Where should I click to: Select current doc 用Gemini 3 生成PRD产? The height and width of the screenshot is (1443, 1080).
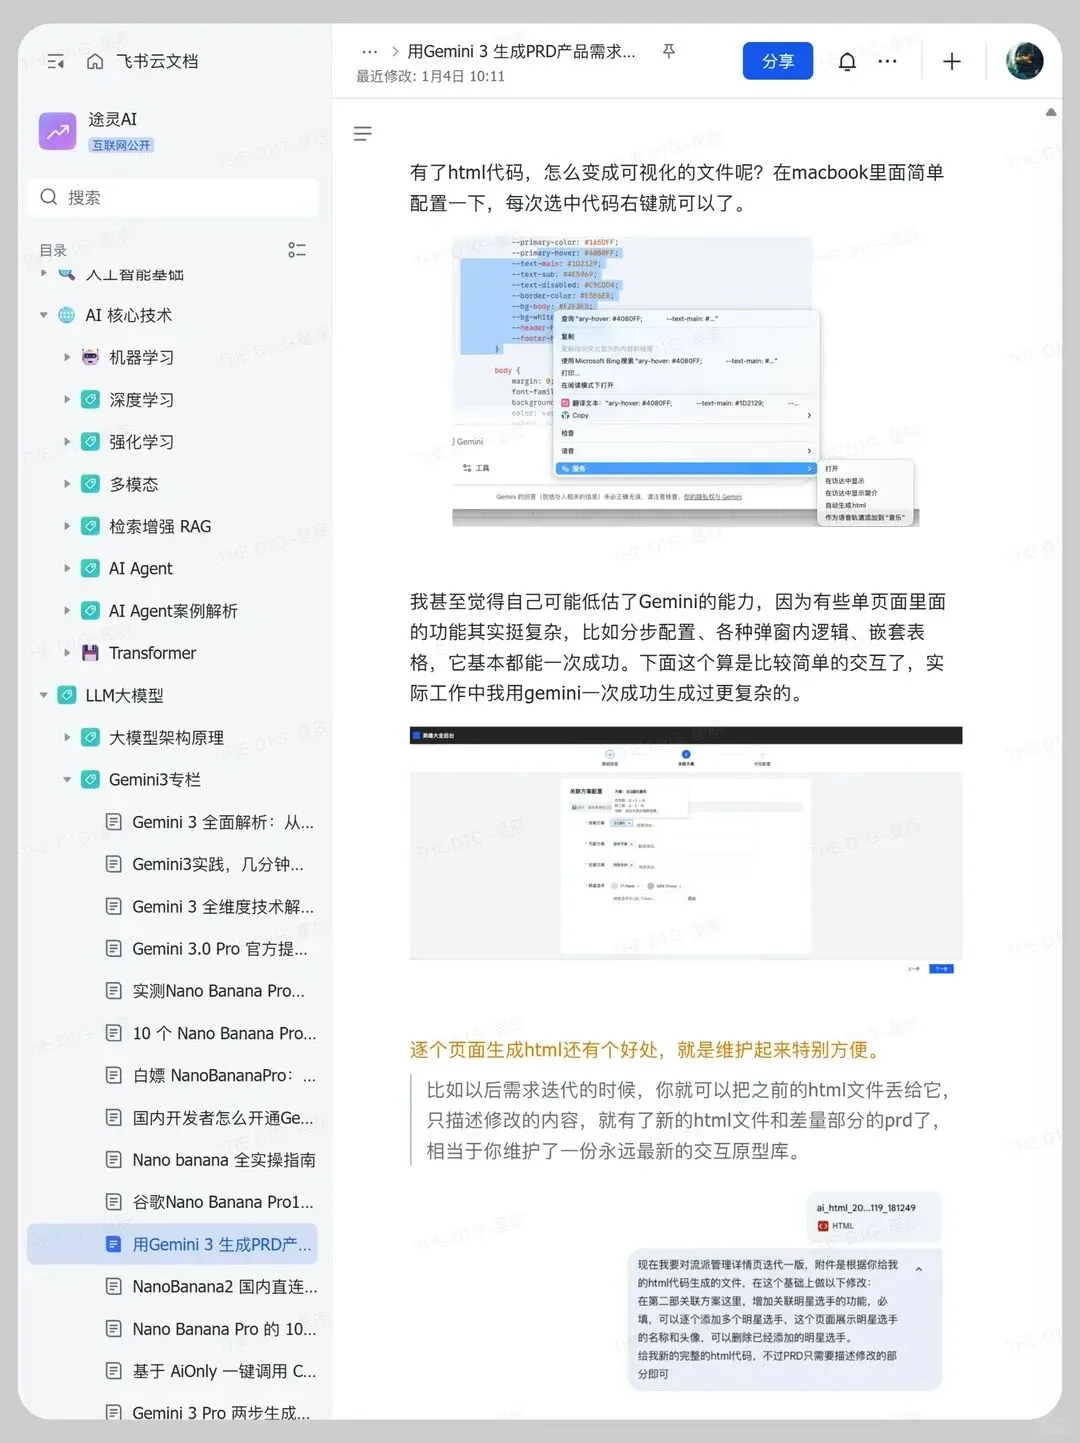point(173,1244)
